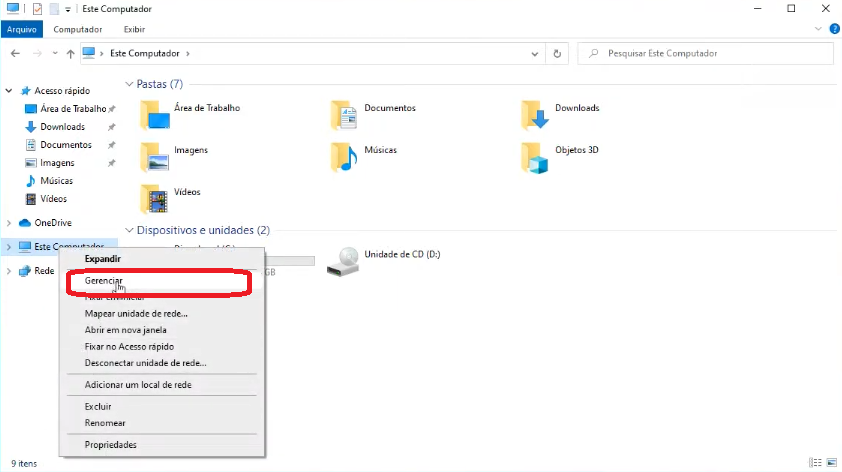The width and height of the screenshot is (842, 472).
Task: Click the chevron after Este Computador breadcrumb
Action: 188,54
